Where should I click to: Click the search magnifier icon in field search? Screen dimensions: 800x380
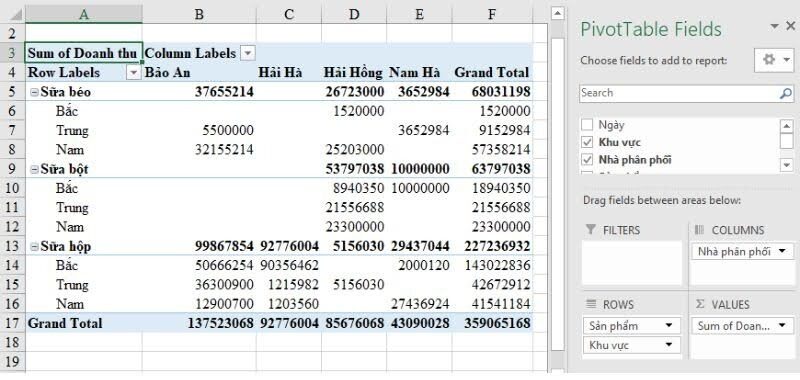[x=786, y=93]
